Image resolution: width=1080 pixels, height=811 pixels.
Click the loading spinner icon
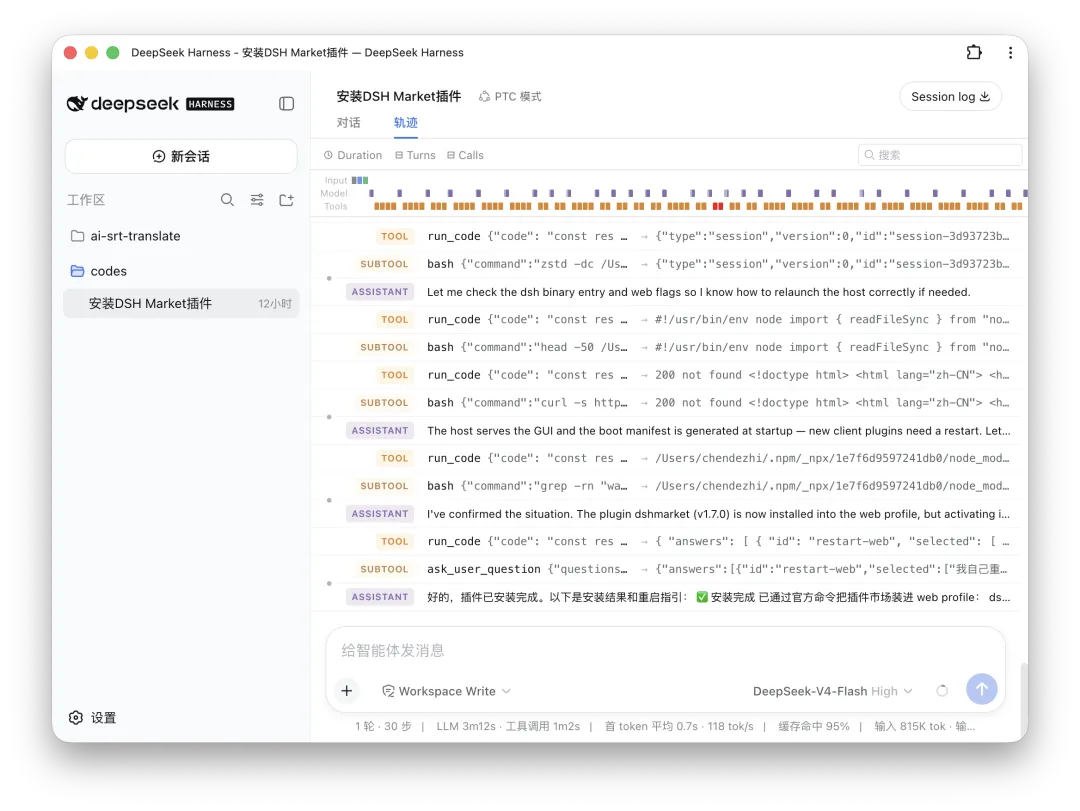(x=942, y=690)
